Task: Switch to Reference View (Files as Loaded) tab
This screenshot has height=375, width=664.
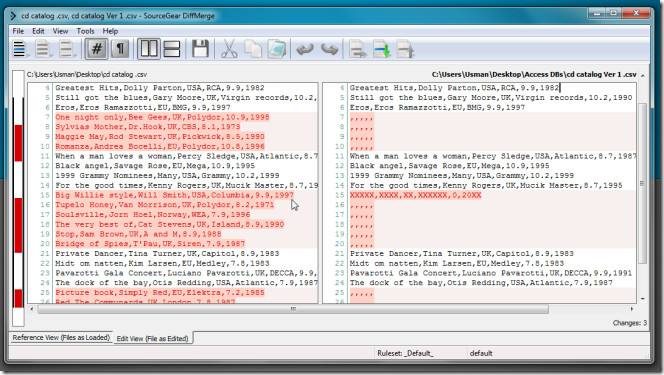Action: pyautogui.click(x=61, y=337)
